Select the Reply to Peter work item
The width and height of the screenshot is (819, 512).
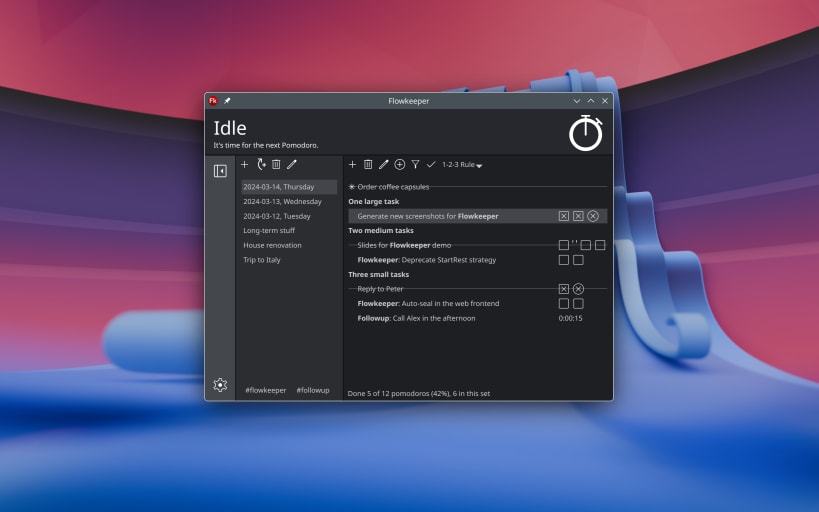[478, 289]
